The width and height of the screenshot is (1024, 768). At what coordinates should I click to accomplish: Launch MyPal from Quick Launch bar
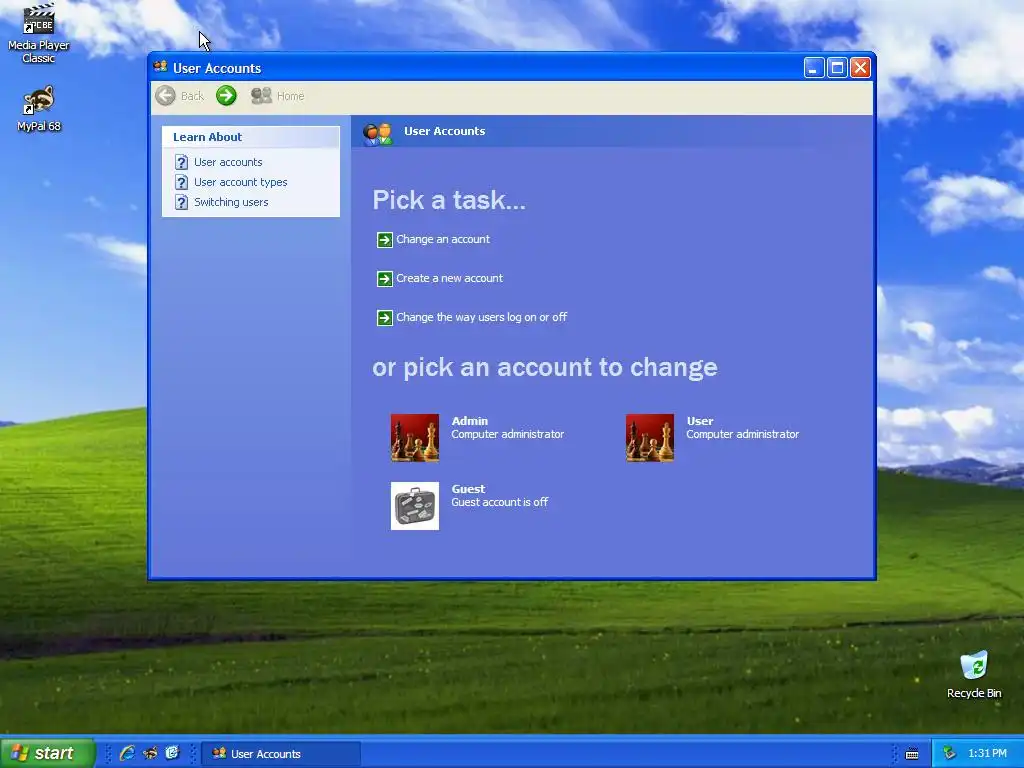(x=150, y=753)
